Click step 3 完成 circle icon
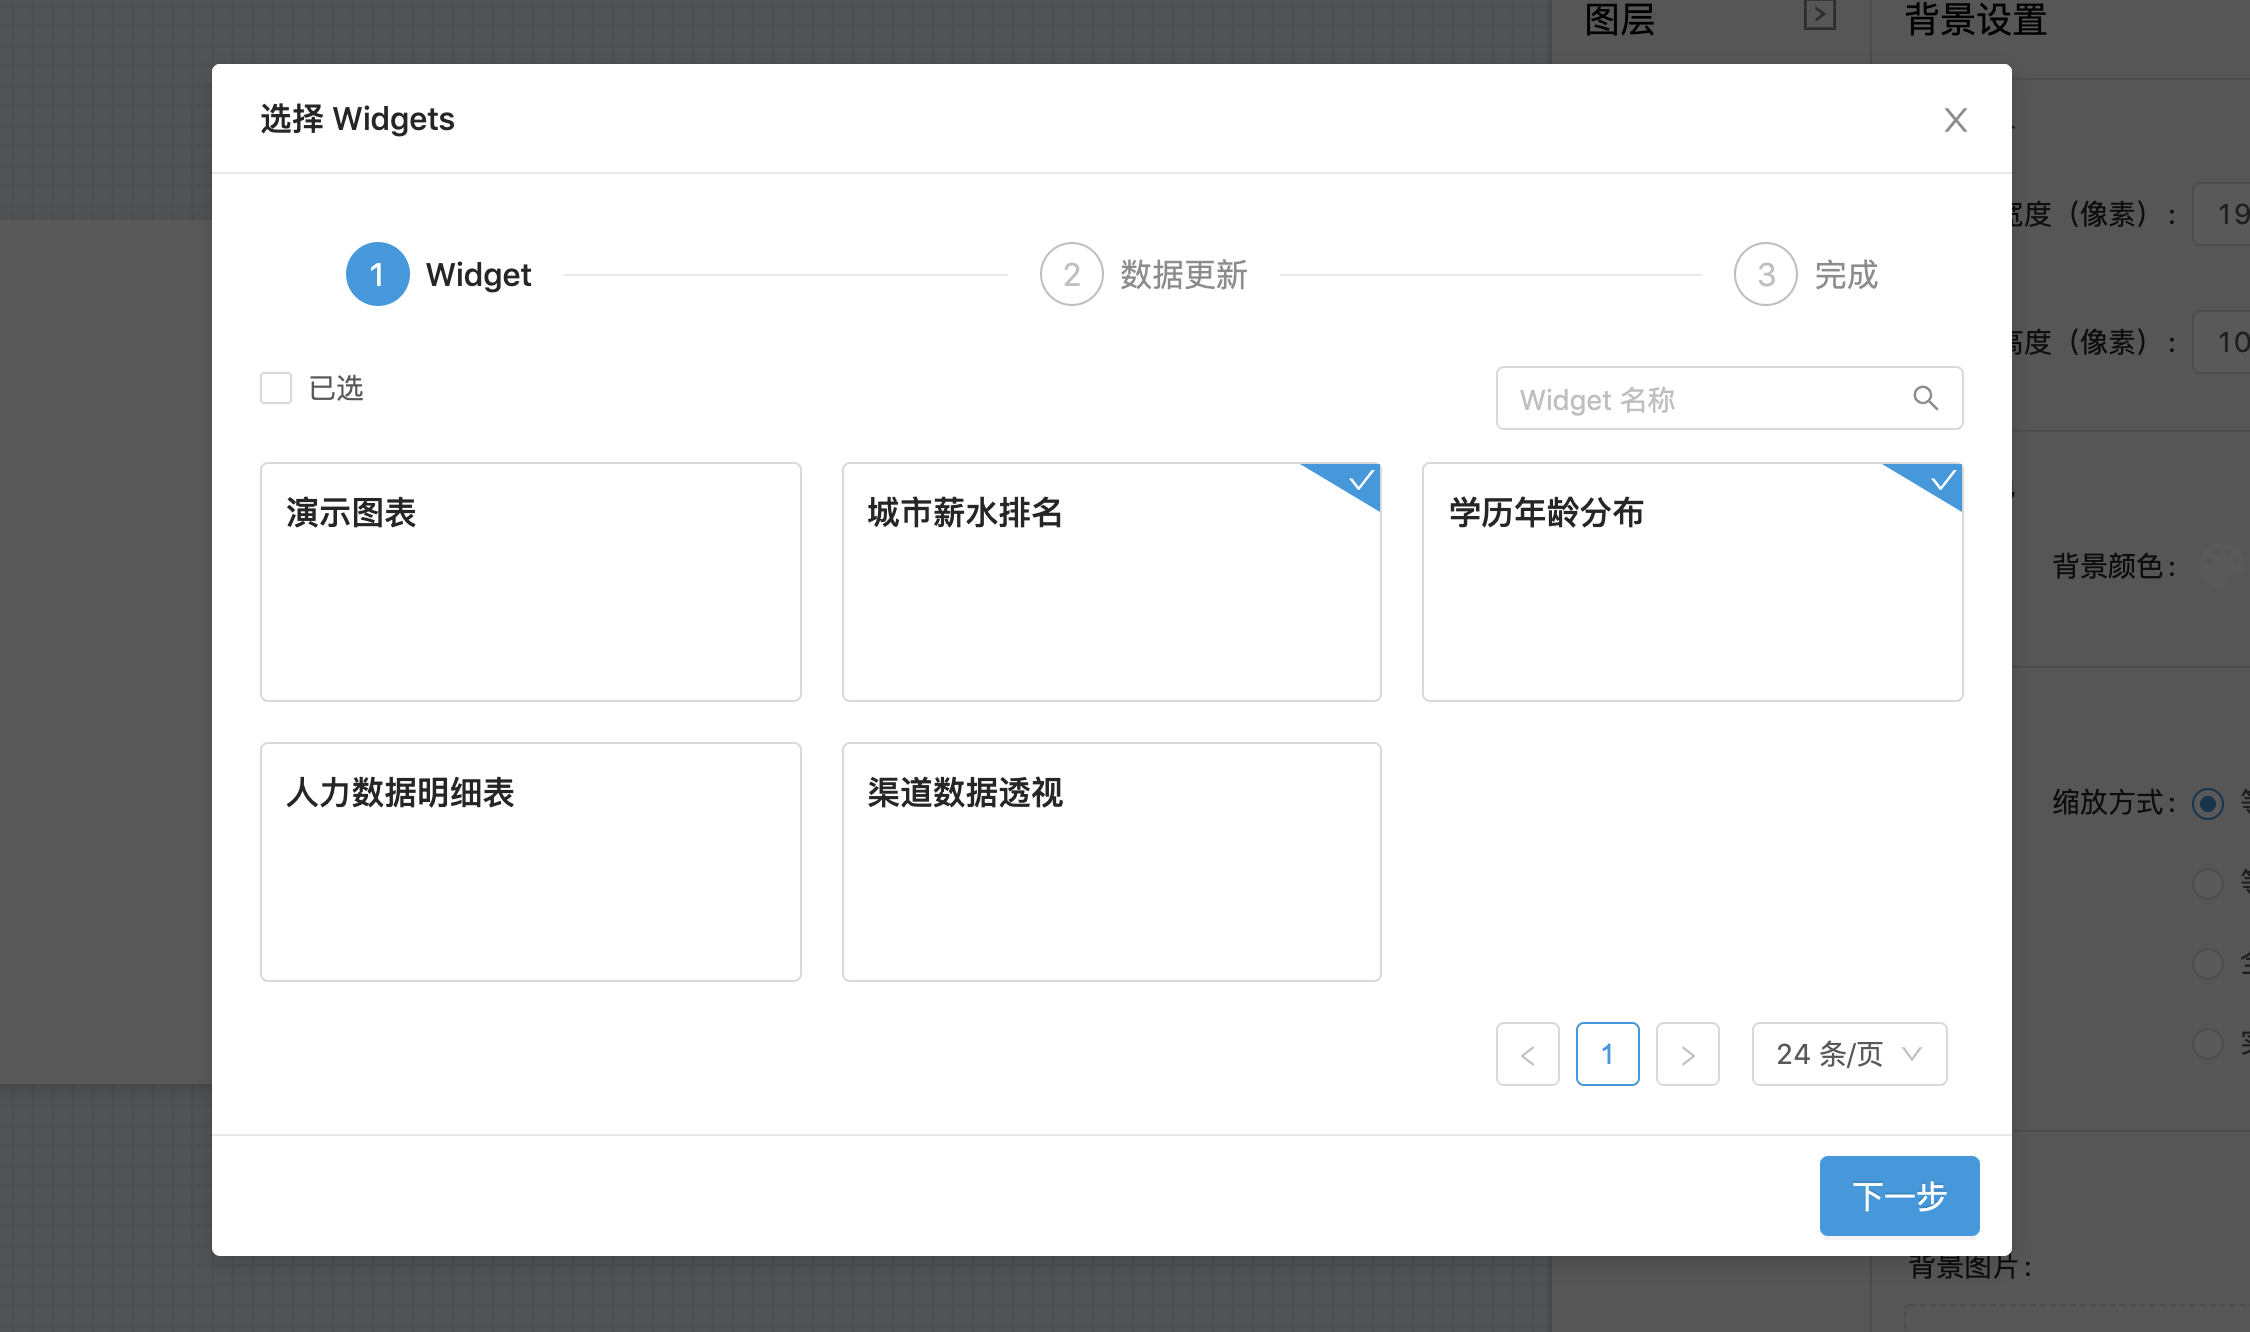The width and height of the screenshot is (2250, 1332). 1765,274
